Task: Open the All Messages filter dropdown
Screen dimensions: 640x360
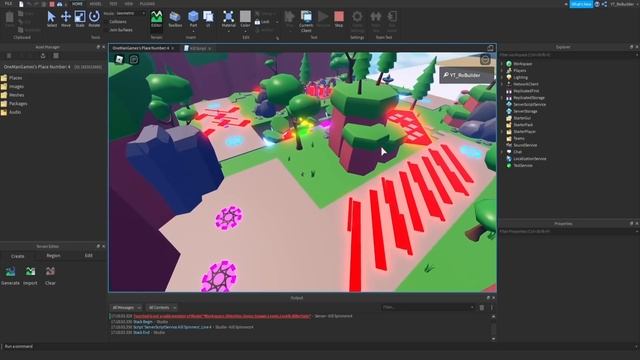Action: 126,307
